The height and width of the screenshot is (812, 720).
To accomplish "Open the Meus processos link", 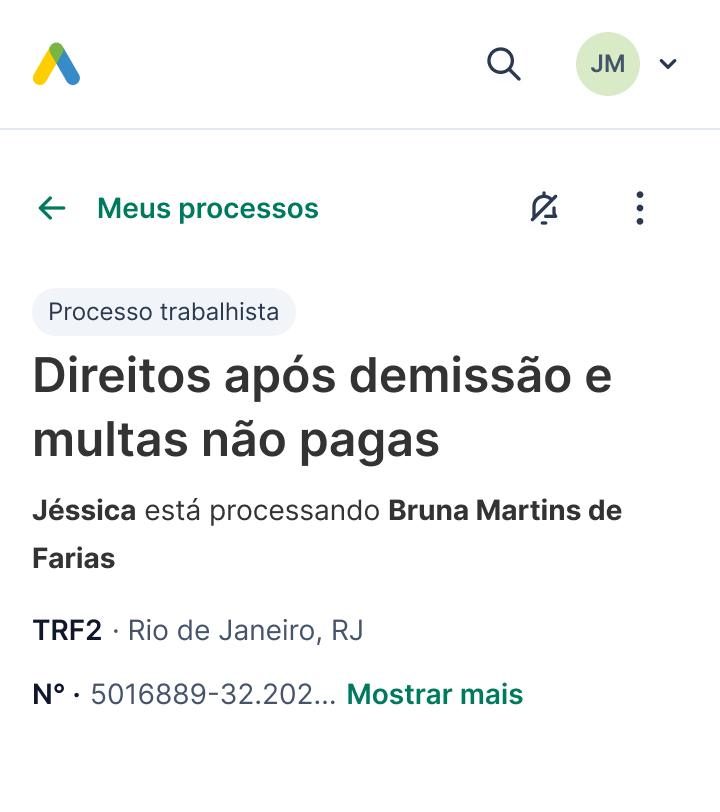I will point(207,208).
